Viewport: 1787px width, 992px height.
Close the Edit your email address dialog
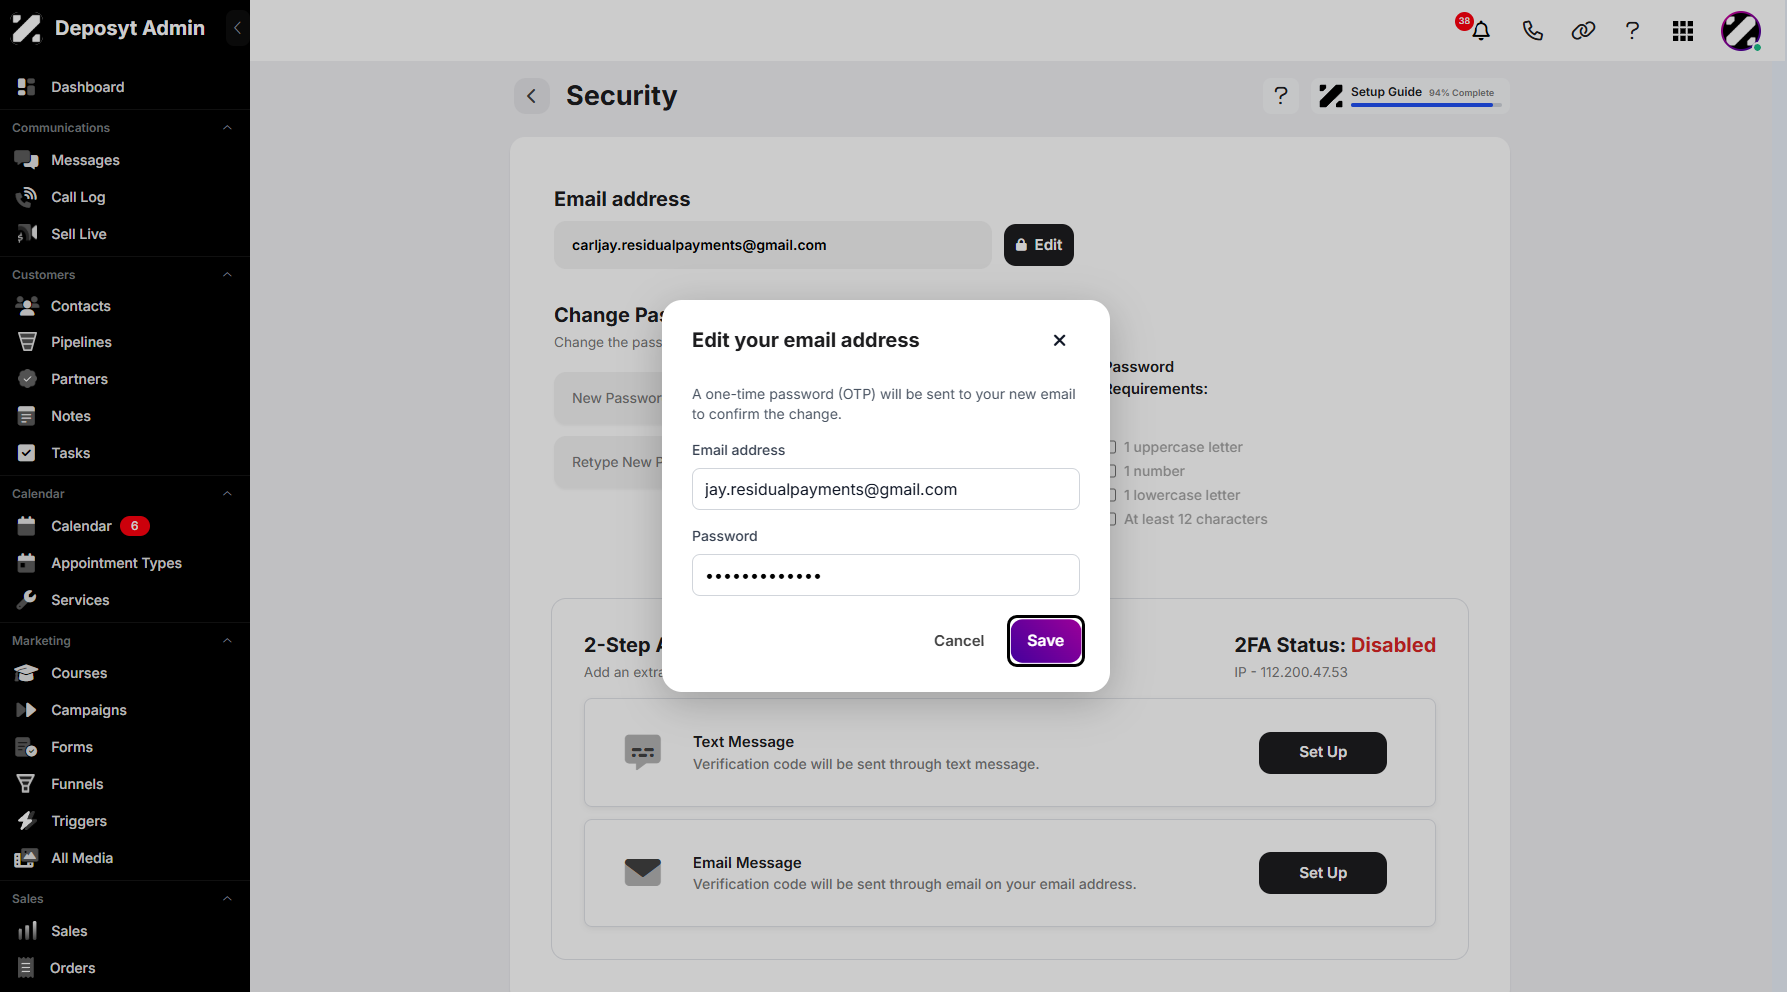[x=1059, y=340]
